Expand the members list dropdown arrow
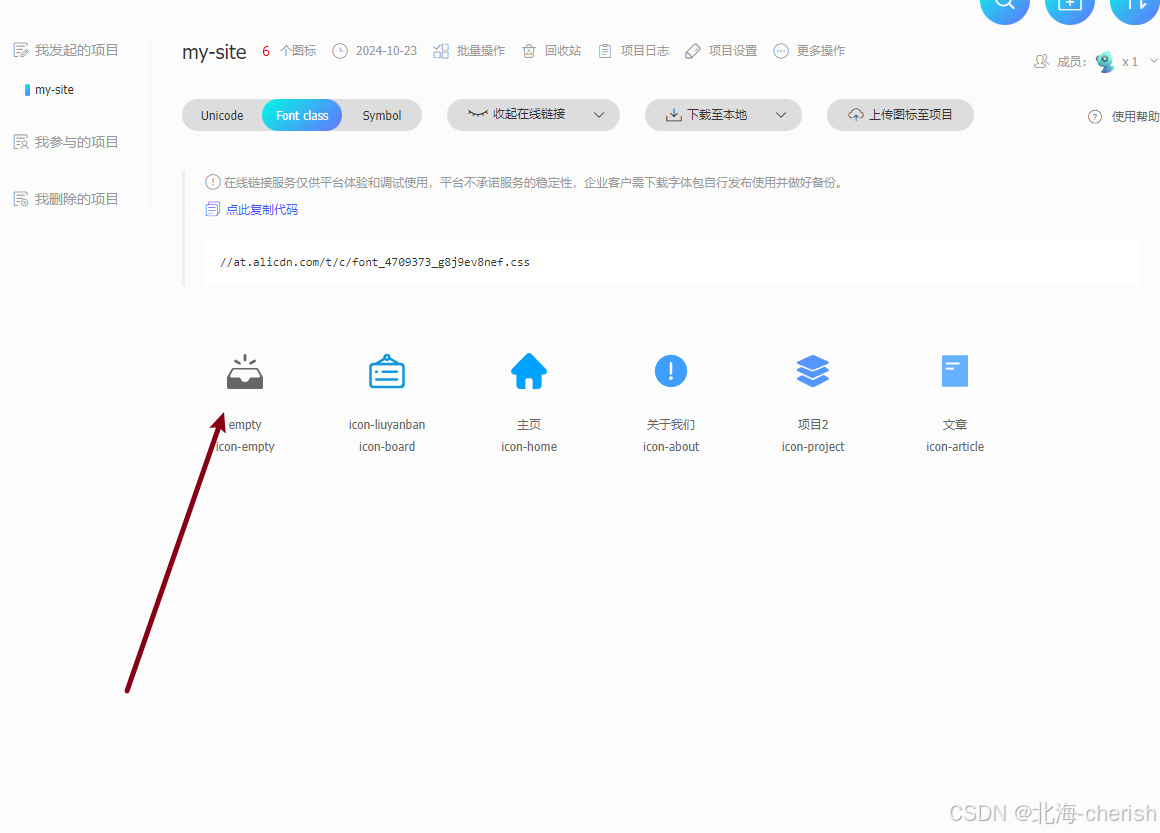 tap(1153, 61)
